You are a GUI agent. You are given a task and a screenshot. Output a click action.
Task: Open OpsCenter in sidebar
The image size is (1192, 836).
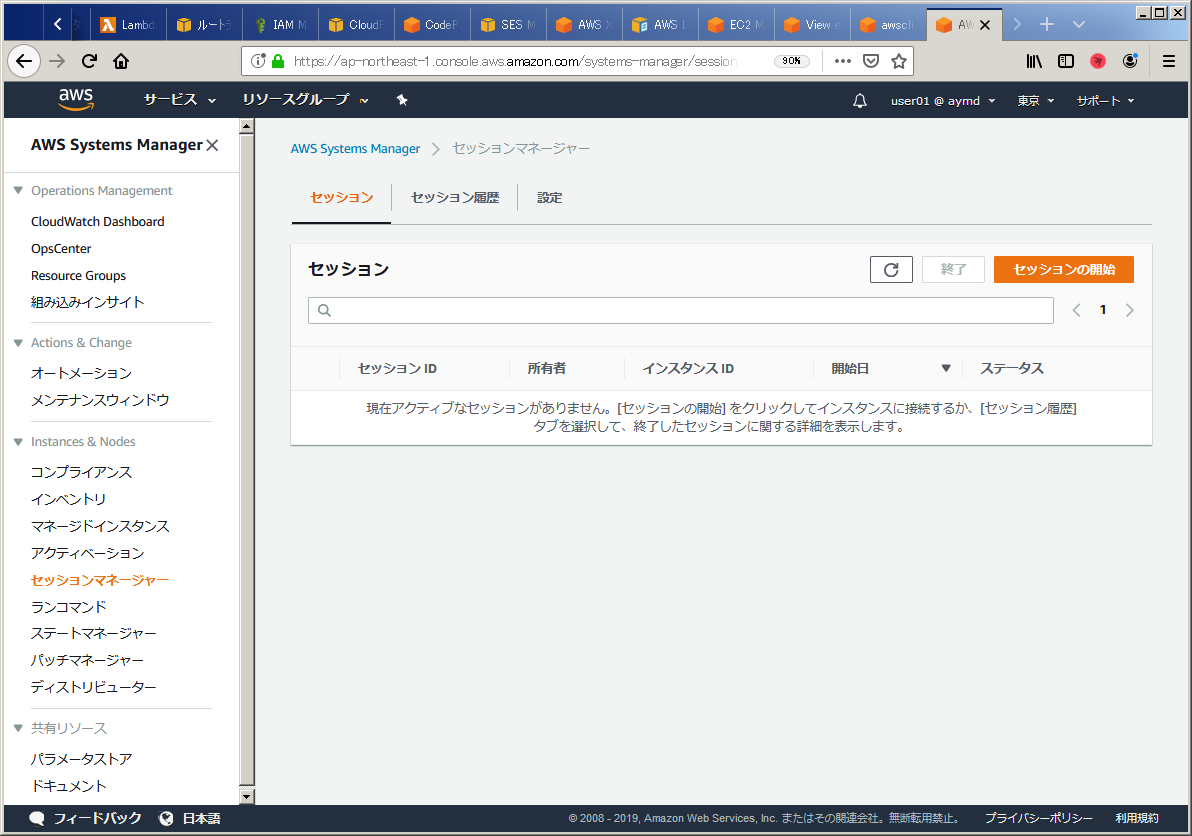click(61, 249)
